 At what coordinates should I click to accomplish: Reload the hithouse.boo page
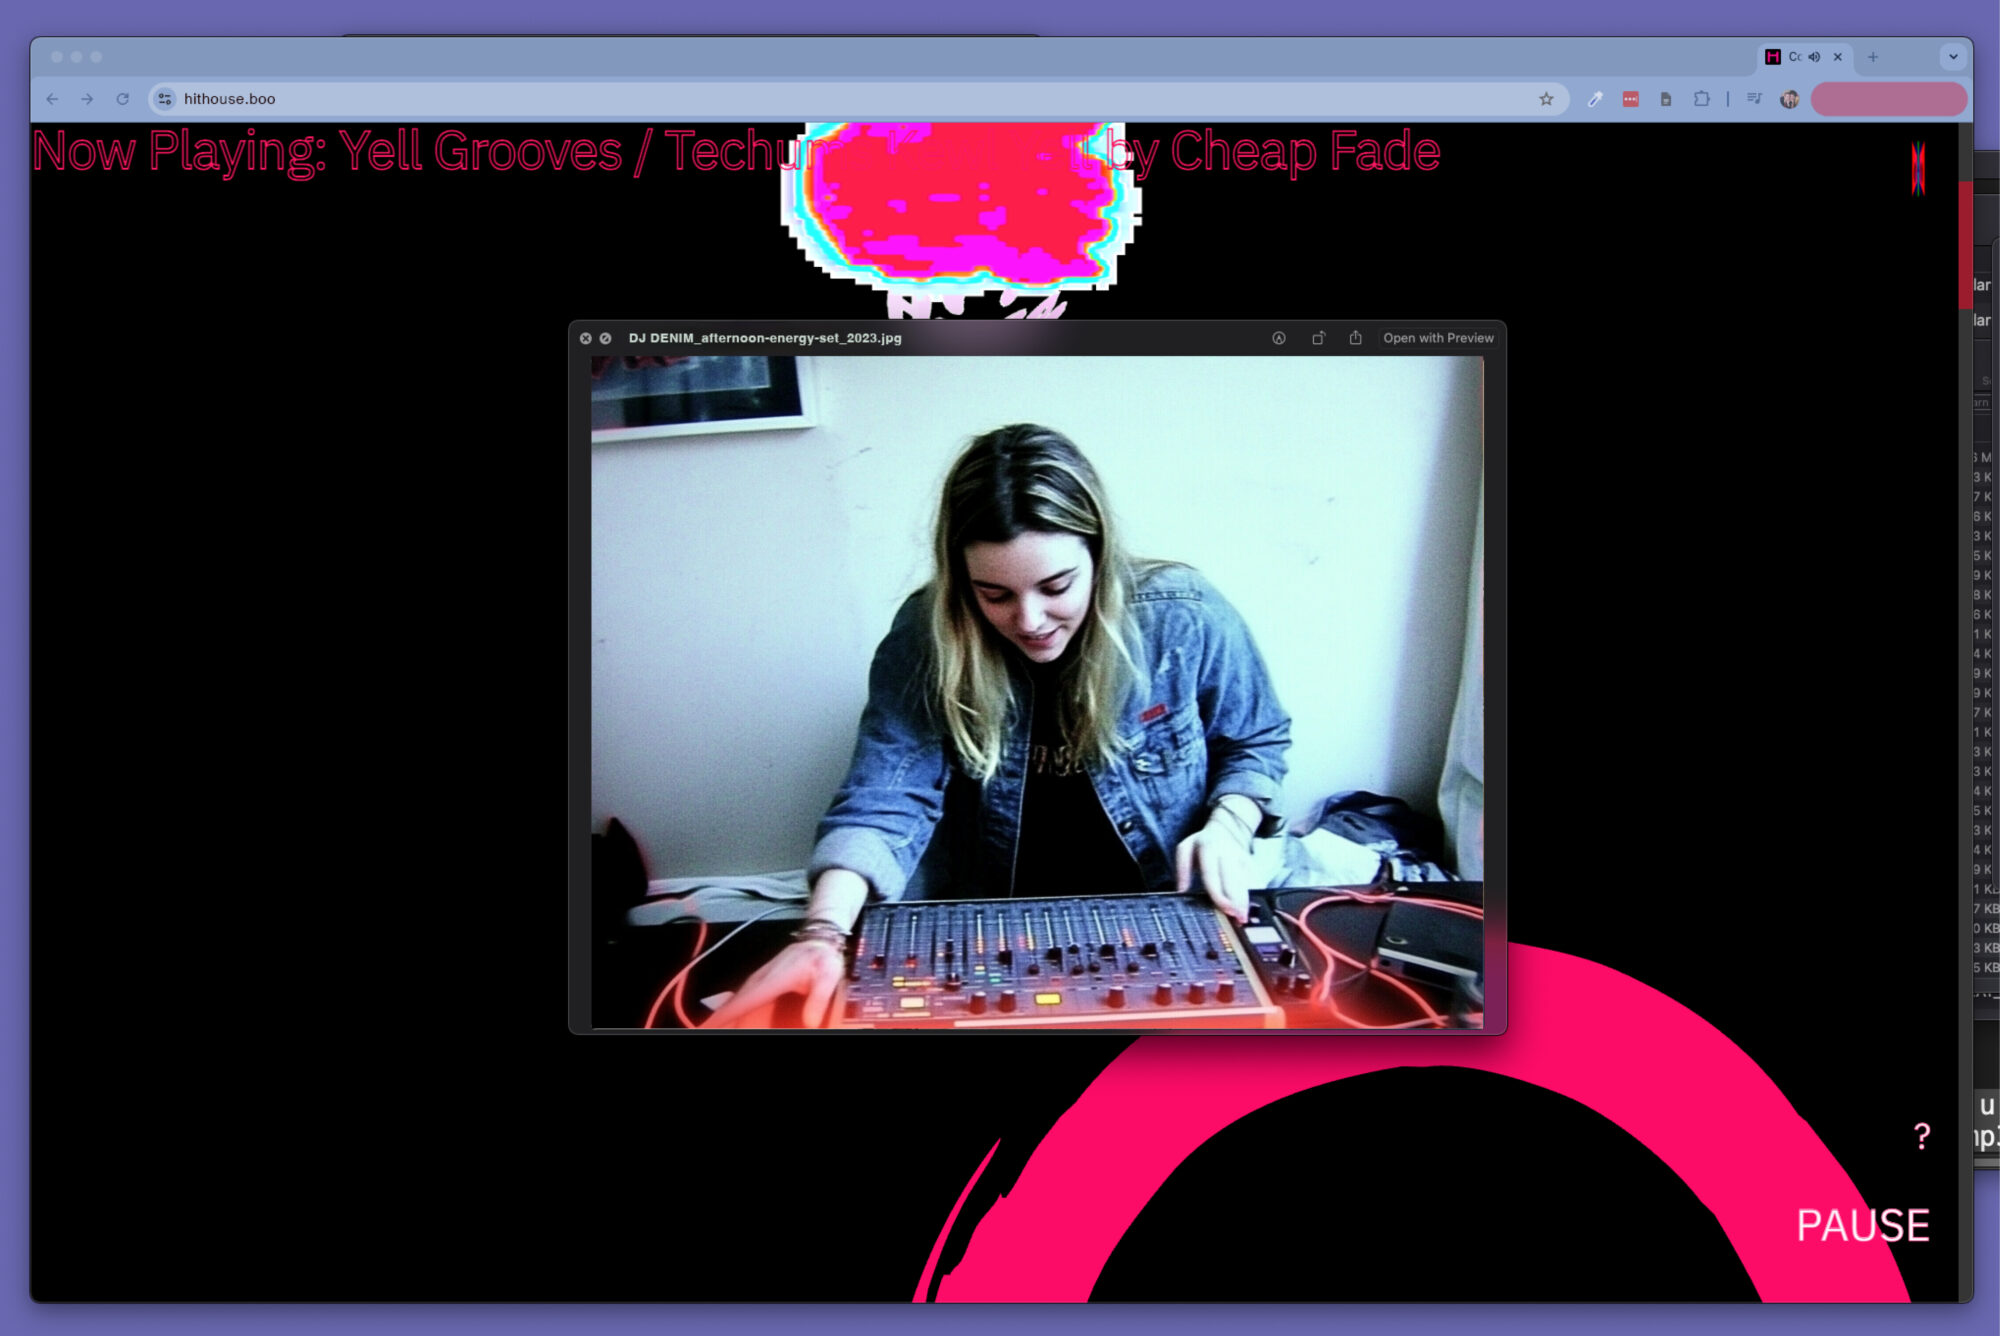pos(122,99)
